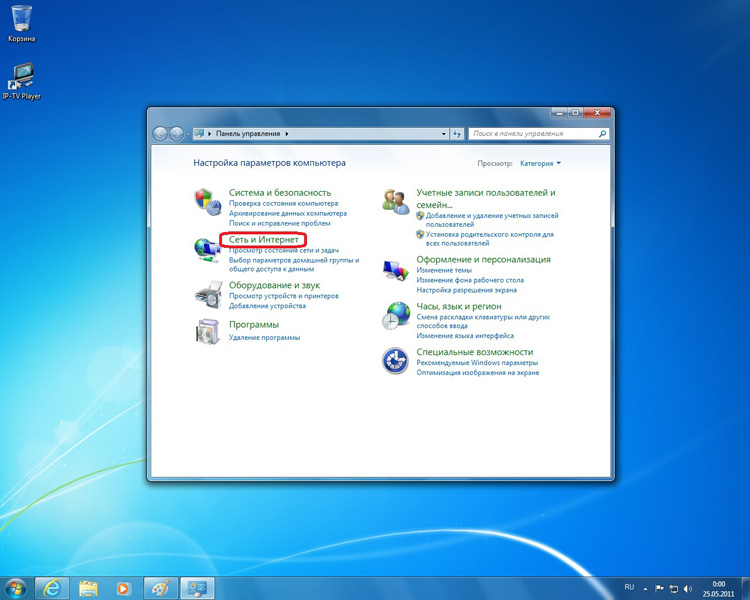Open Оборудование и звук category
Viewport: 750px width, 600px height.
click(x=274, y=285)
